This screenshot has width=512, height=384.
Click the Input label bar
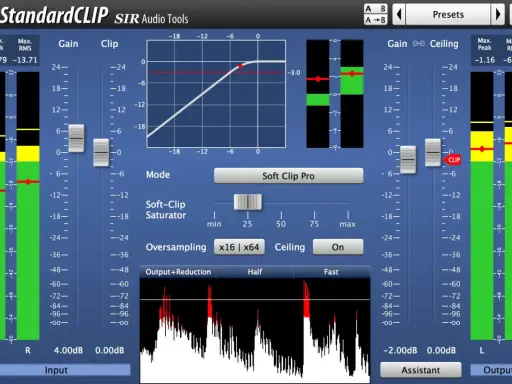click(65, 370)
